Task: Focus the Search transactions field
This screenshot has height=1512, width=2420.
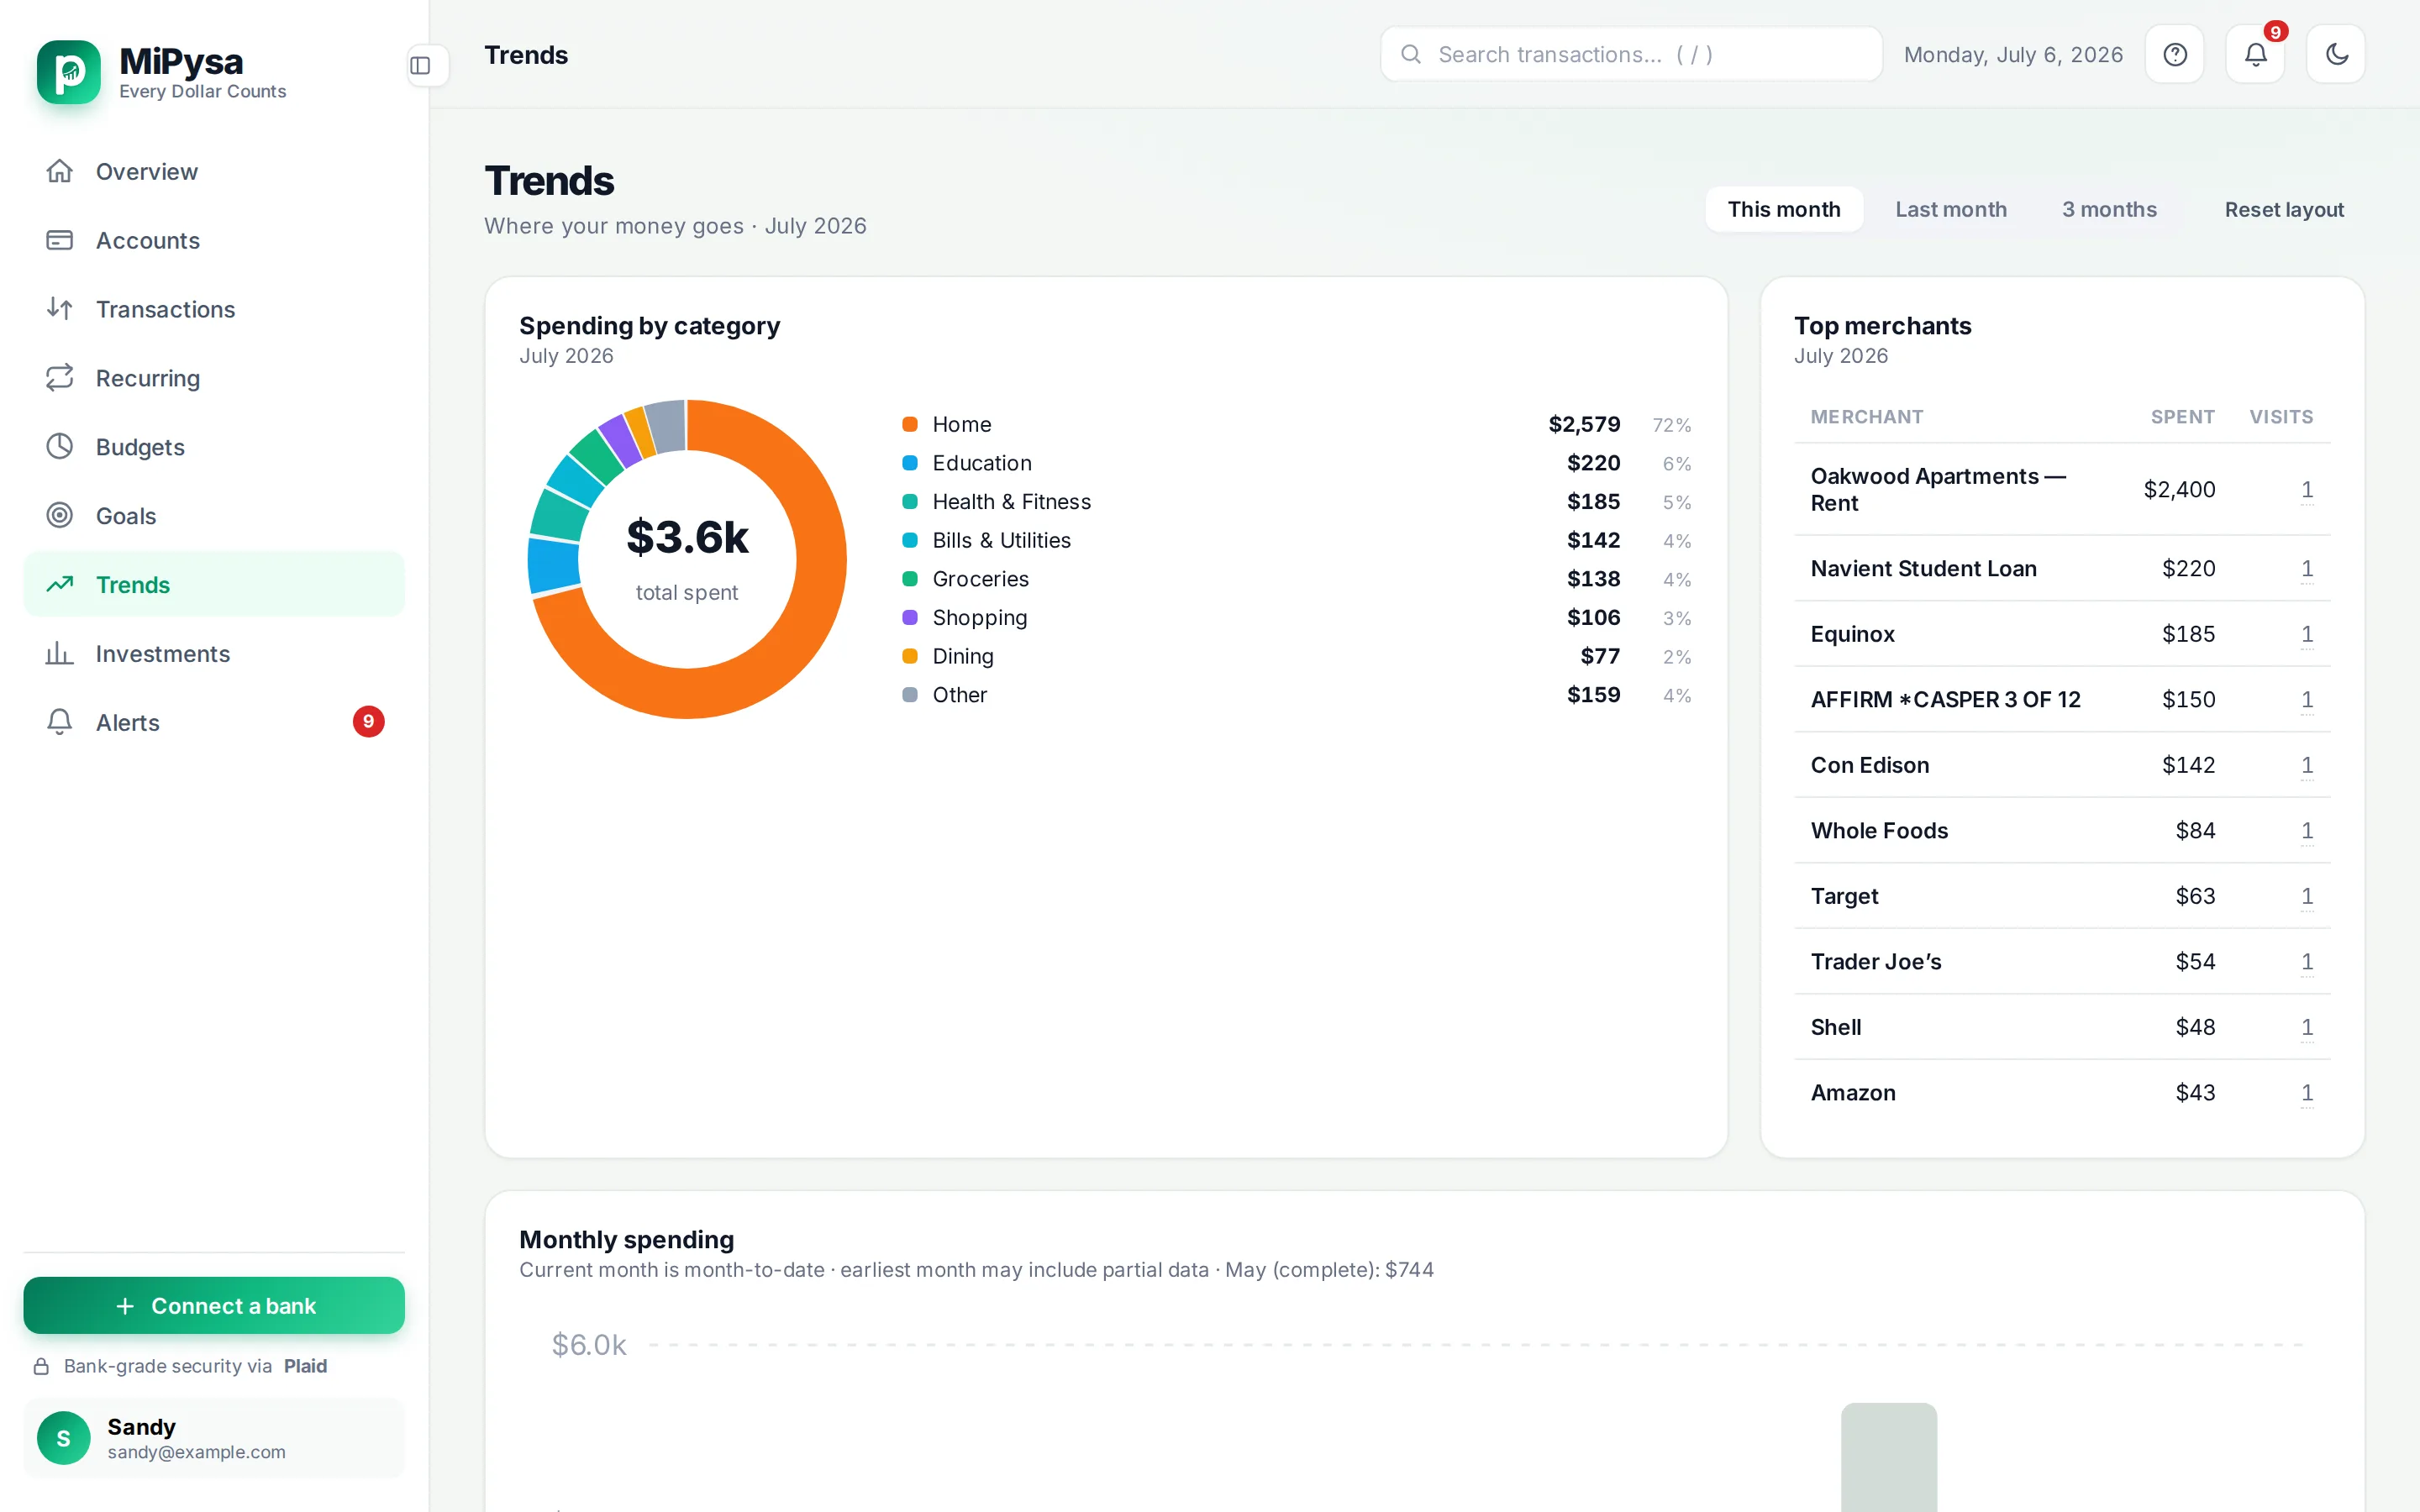Action: click(x=1631, y=54)
